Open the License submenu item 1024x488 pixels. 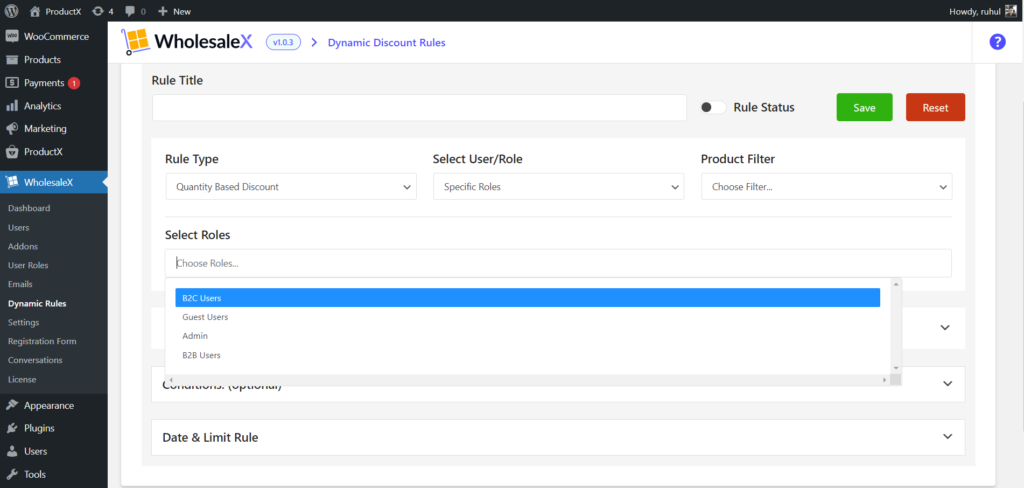22,379
